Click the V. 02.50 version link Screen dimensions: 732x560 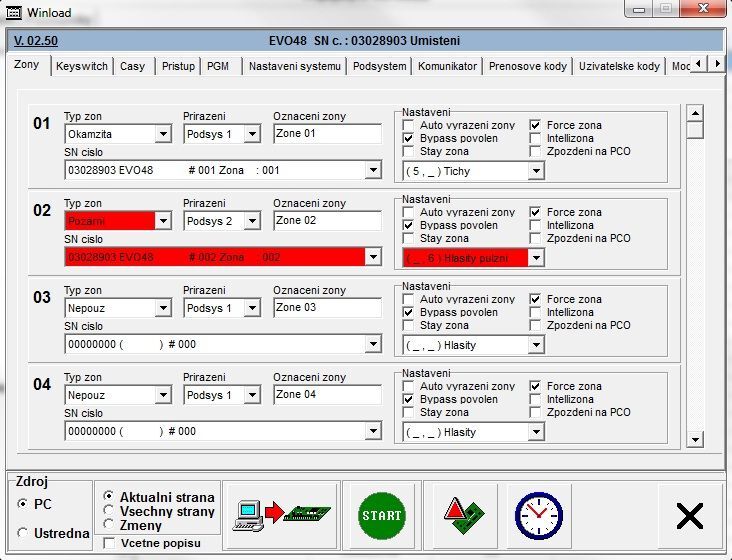(36, 41)
